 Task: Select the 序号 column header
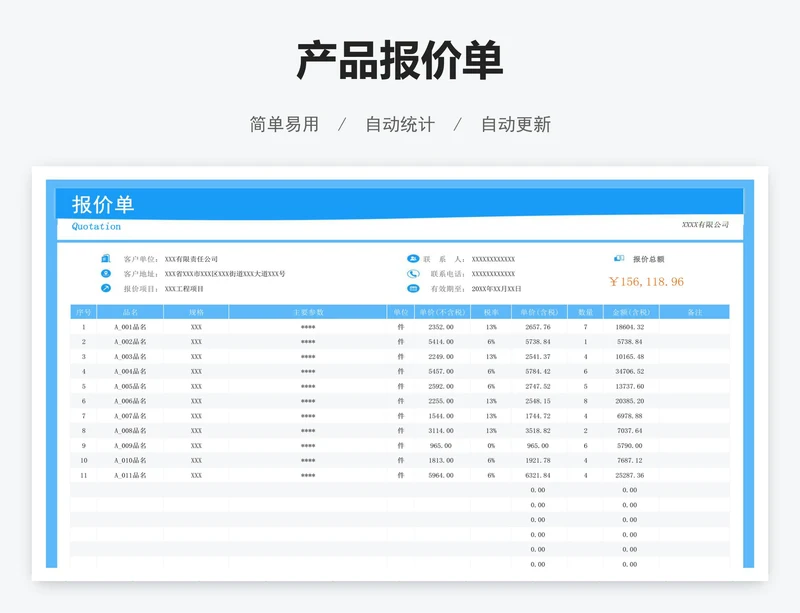coord(83,312)
